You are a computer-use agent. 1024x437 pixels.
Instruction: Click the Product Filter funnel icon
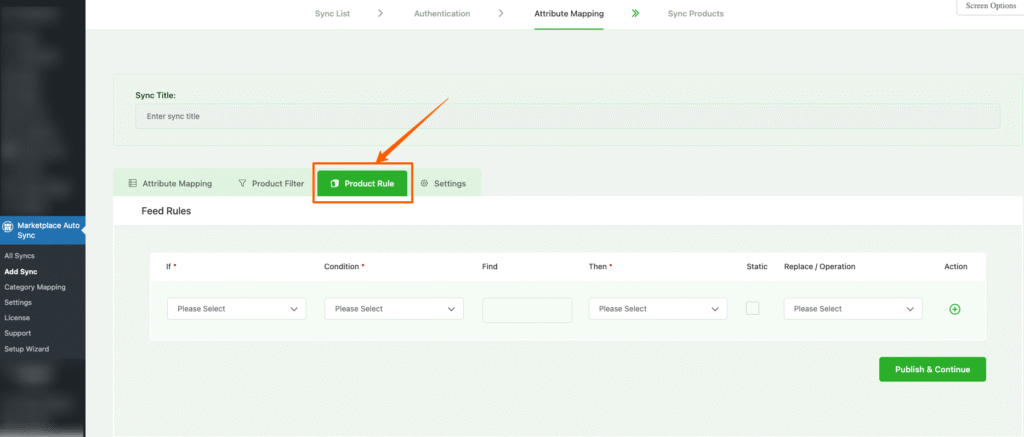click(x=242, y=184)
